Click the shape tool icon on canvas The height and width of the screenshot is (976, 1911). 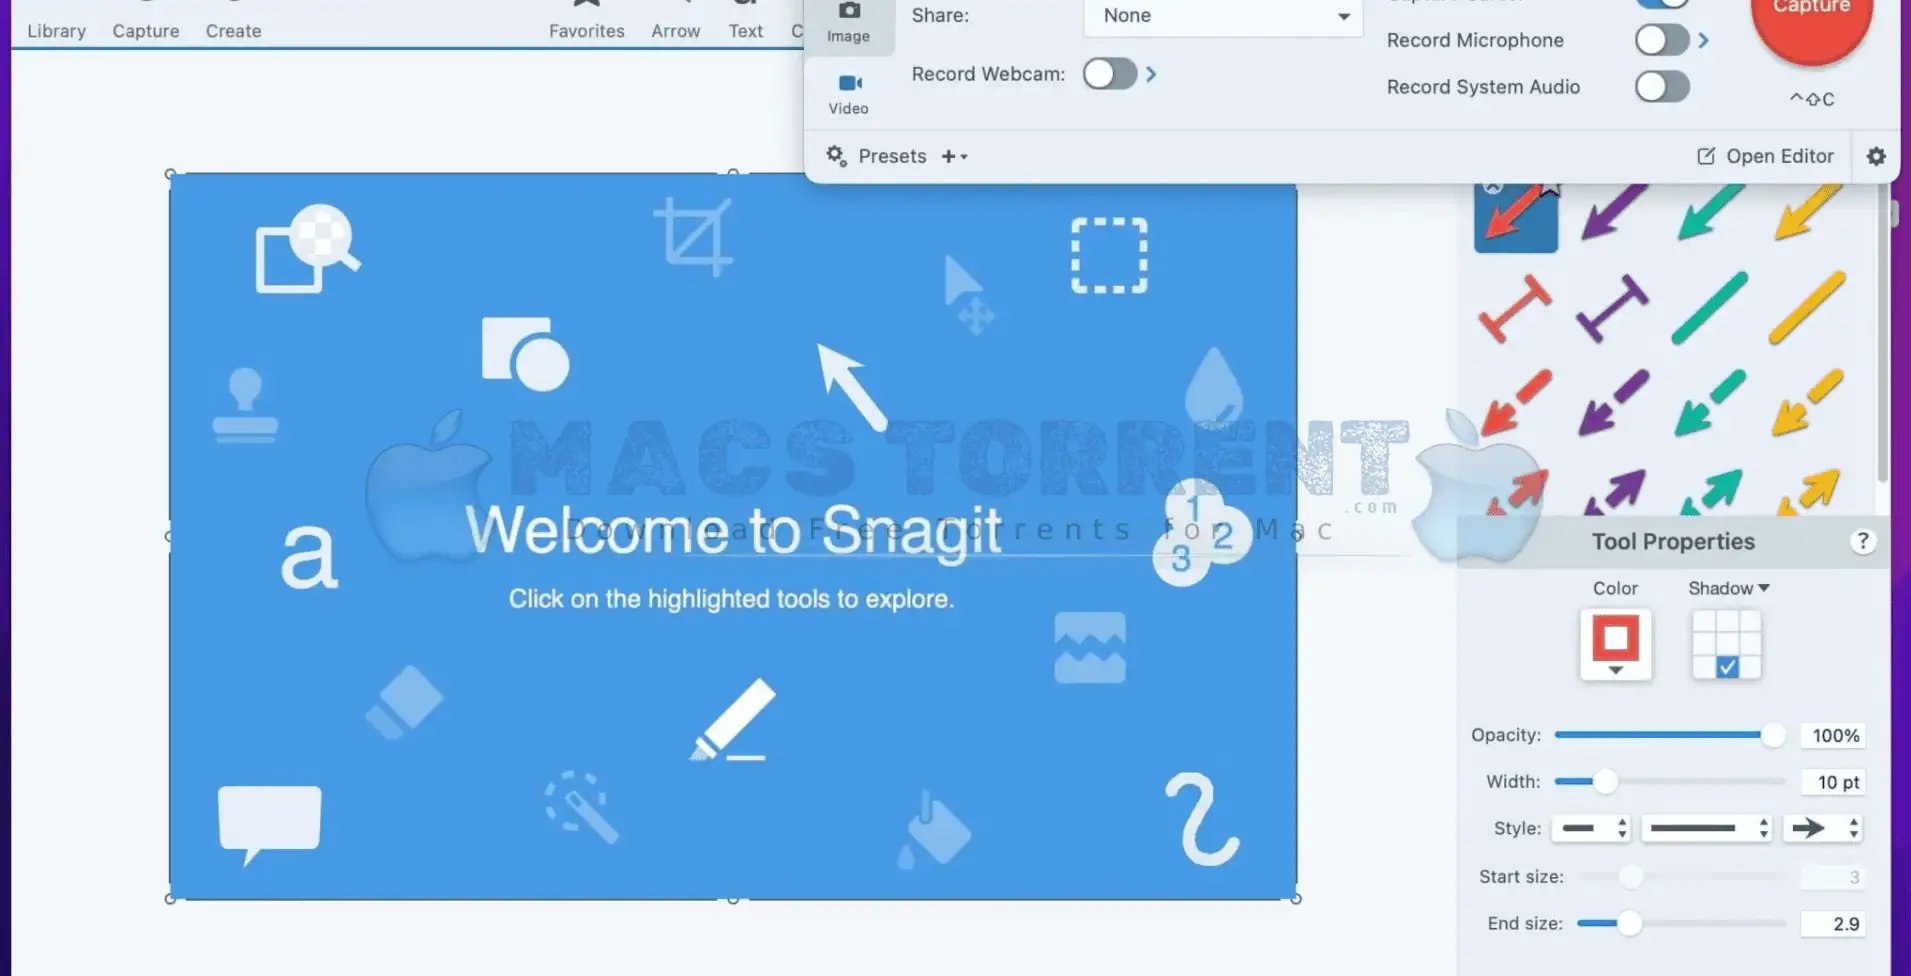[525, 354]
